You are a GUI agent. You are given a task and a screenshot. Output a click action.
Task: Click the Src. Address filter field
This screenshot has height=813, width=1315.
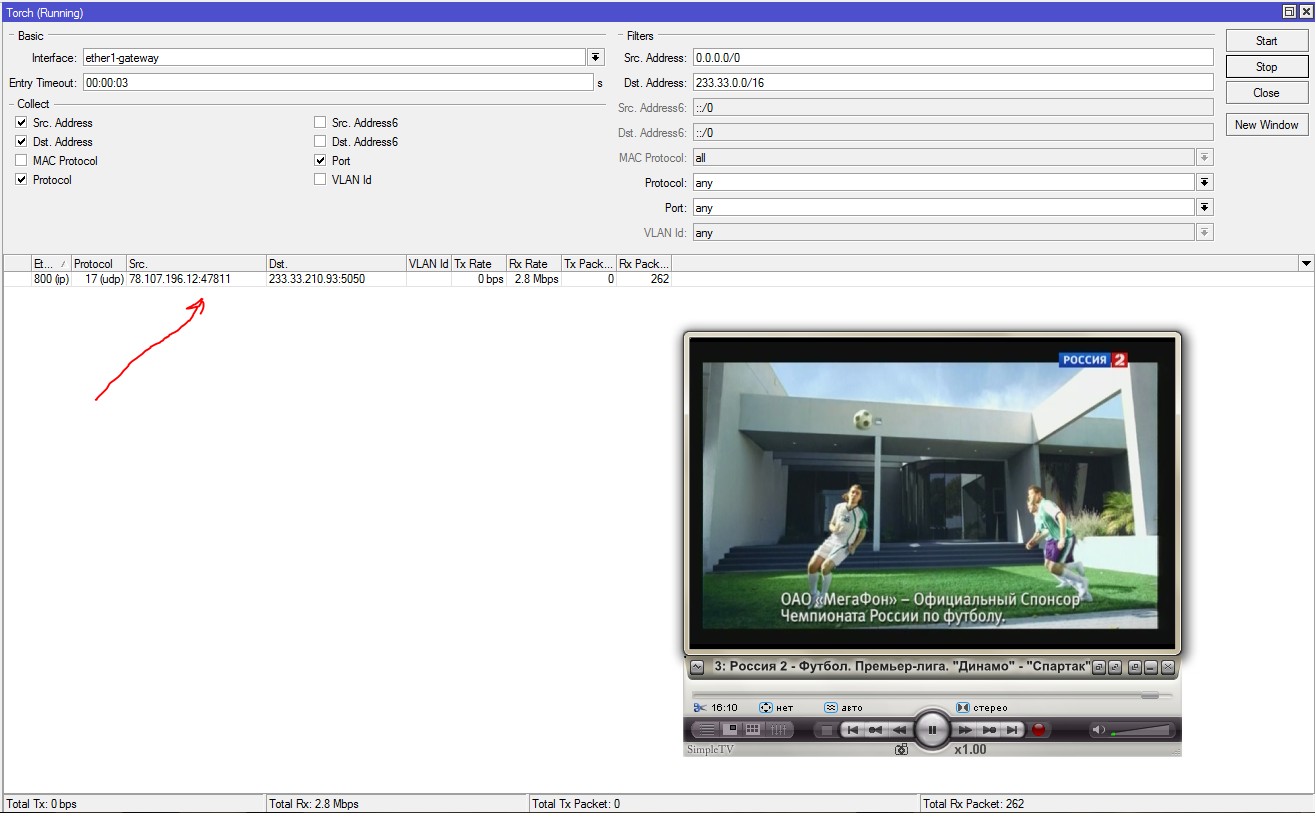point(953,58)
